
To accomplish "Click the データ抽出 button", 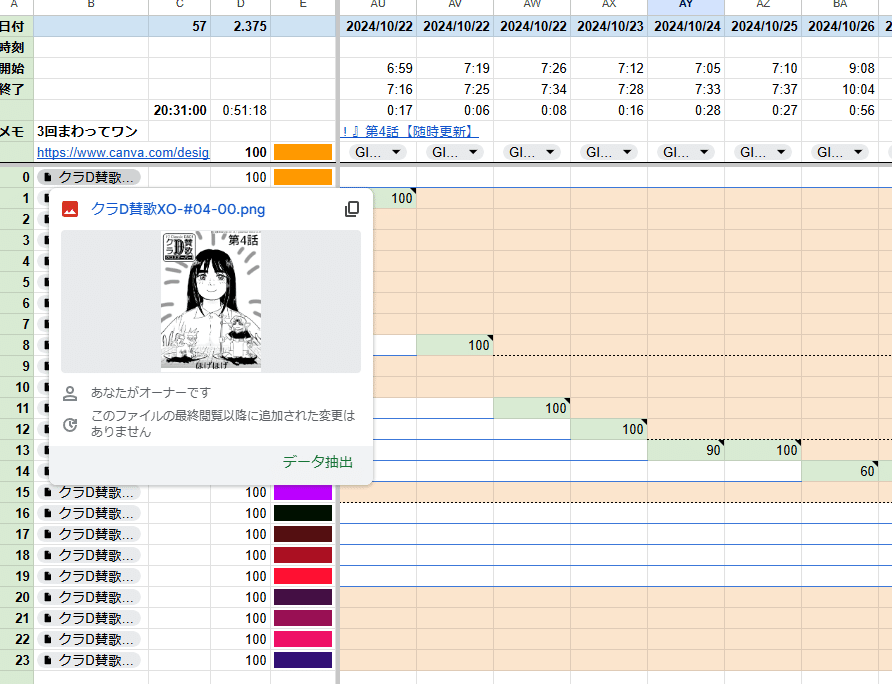I will point(317,462).
